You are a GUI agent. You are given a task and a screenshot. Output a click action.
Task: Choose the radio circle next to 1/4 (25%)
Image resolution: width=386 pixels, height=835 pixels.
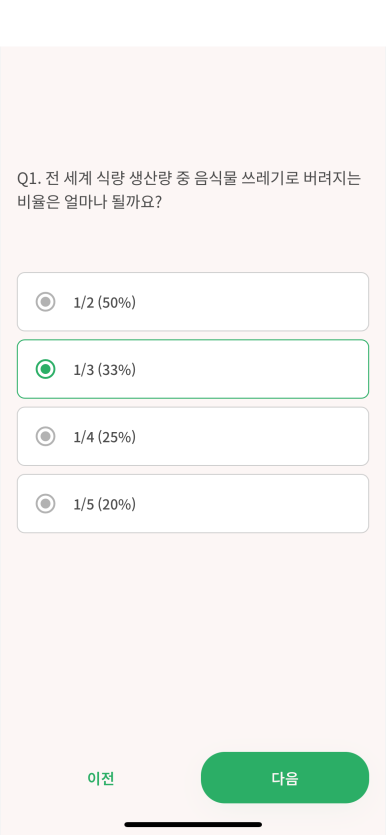(45, 436)
